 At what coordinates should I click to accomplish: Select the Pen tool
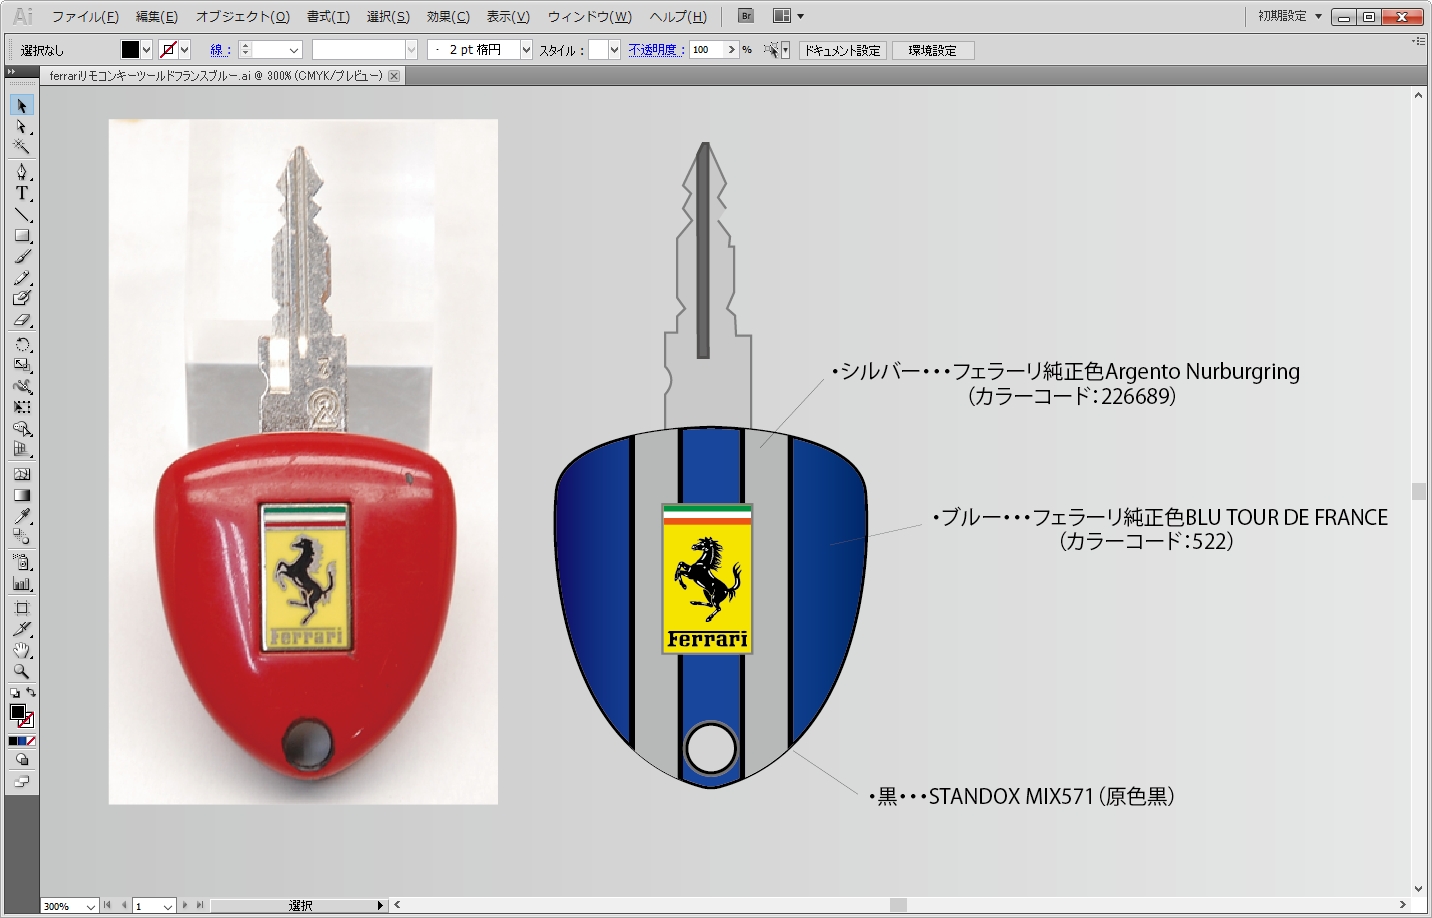(21, 172)
